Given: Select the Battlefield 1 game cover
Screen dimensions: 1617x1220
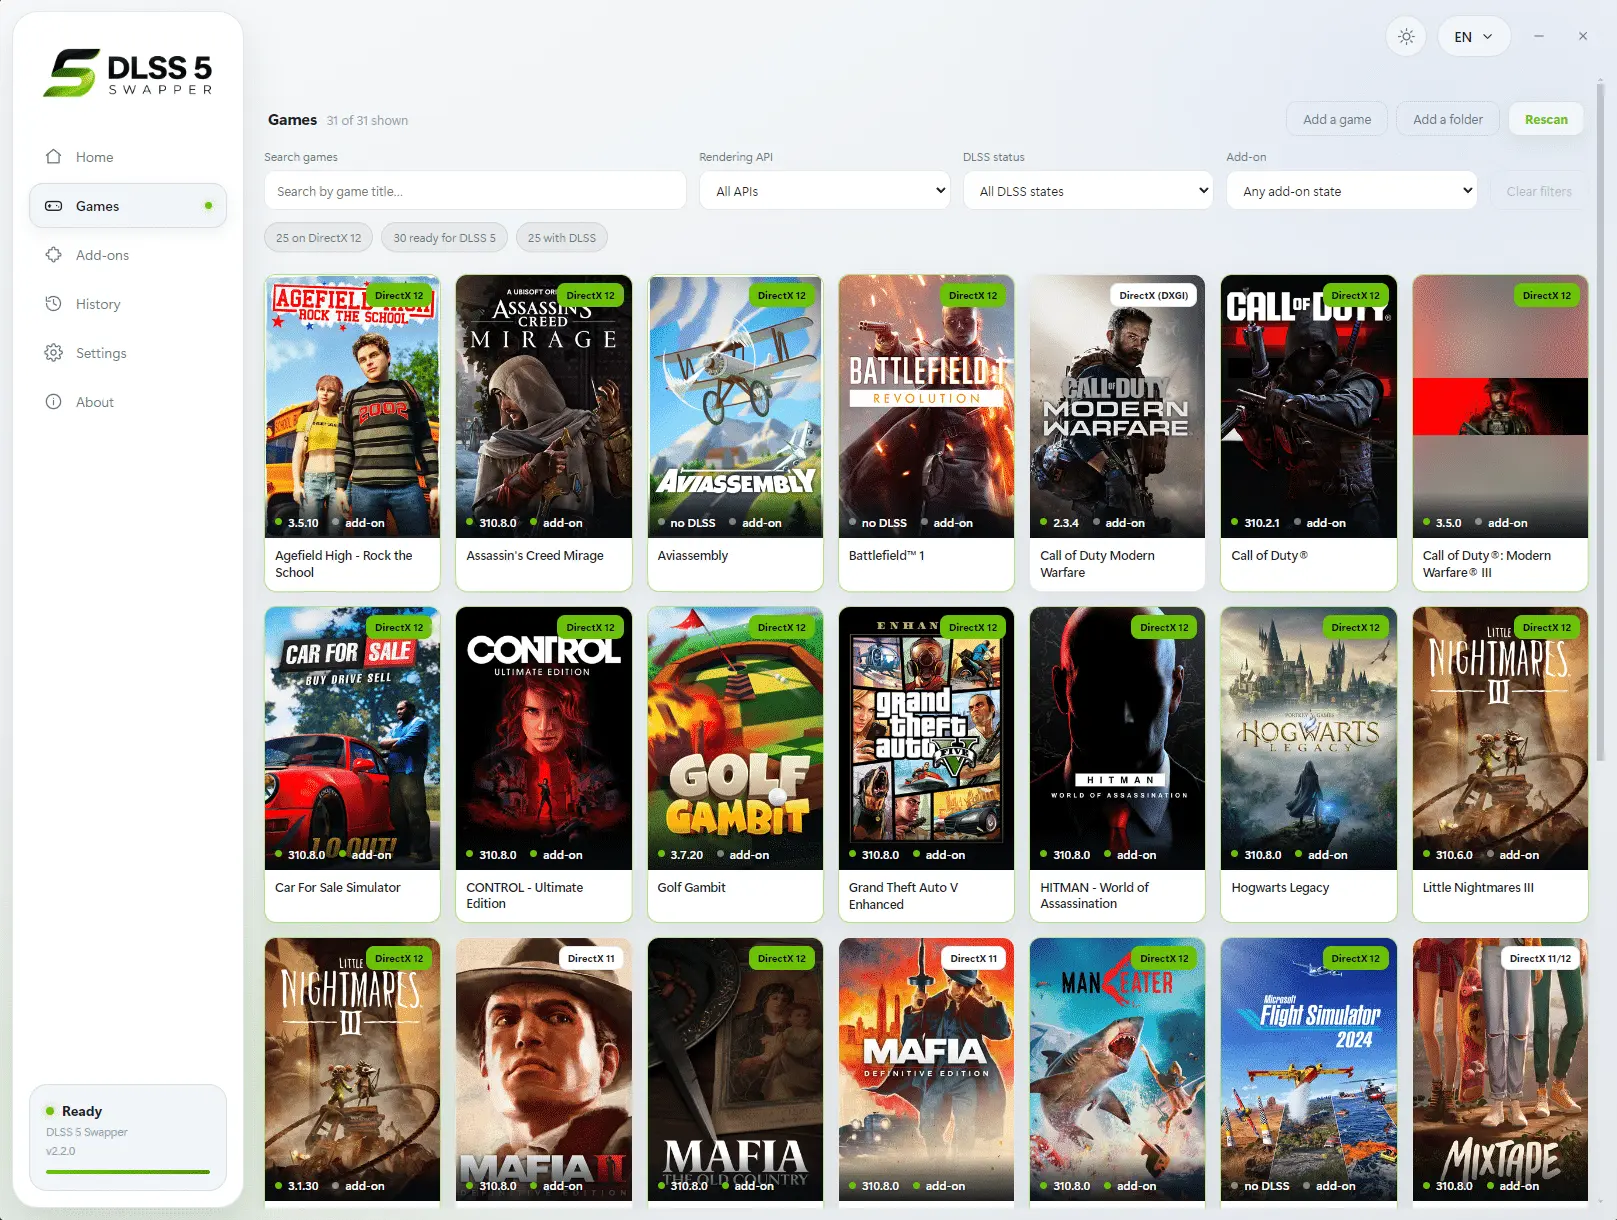Looking at the screenshot, I should 926,405.
